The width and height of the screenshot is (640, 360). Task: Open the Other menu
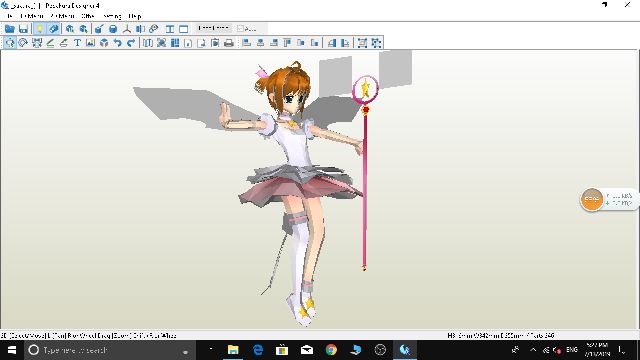coord(88,16)
